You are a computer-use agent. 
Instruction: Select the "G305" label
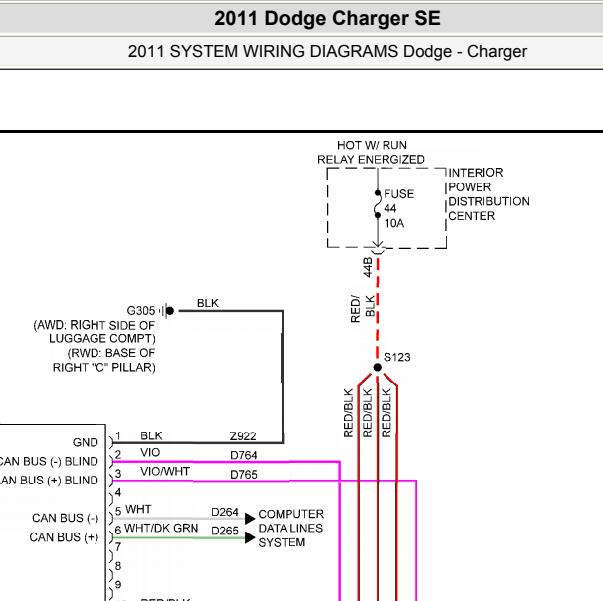coord(141,310)
